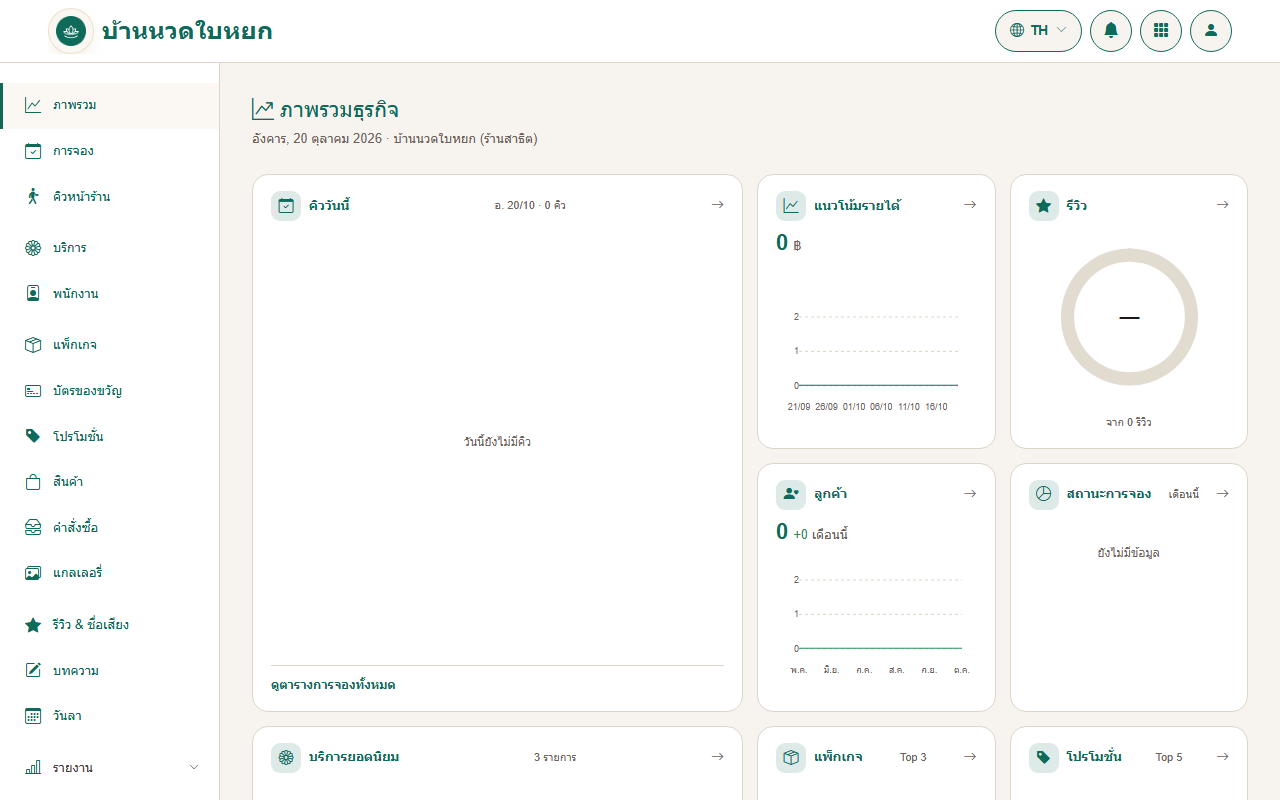Open the language selector TH dropdown

click(1038, 30)
